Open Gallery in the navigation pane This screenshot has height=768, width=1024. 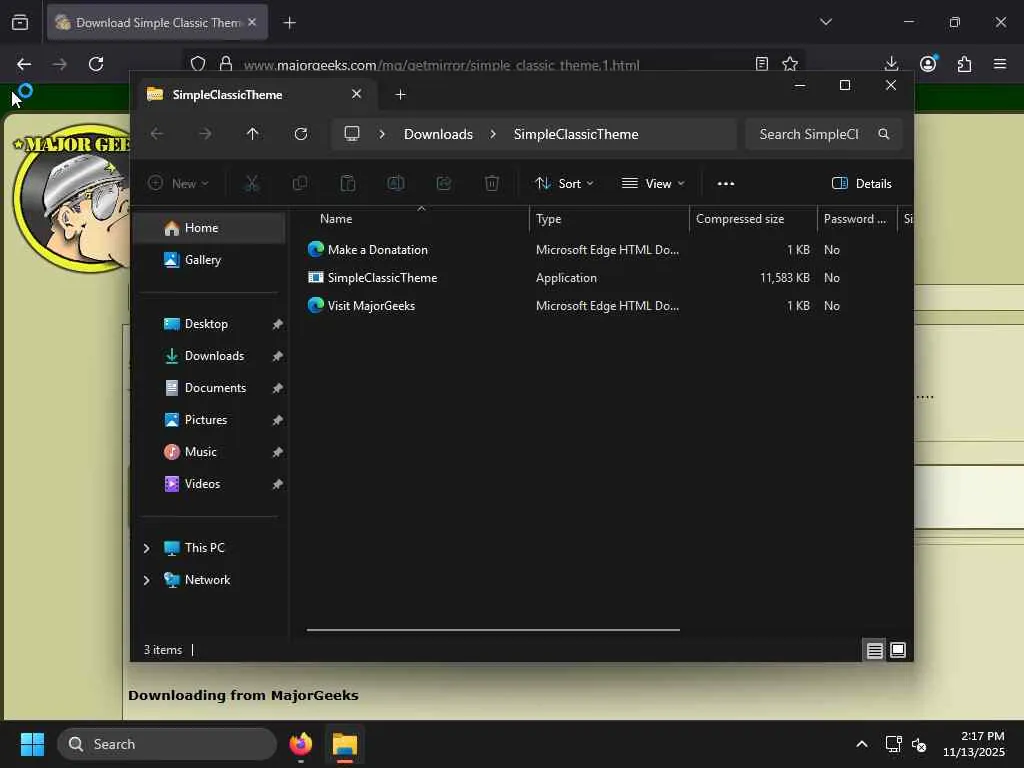coord(209,260)
